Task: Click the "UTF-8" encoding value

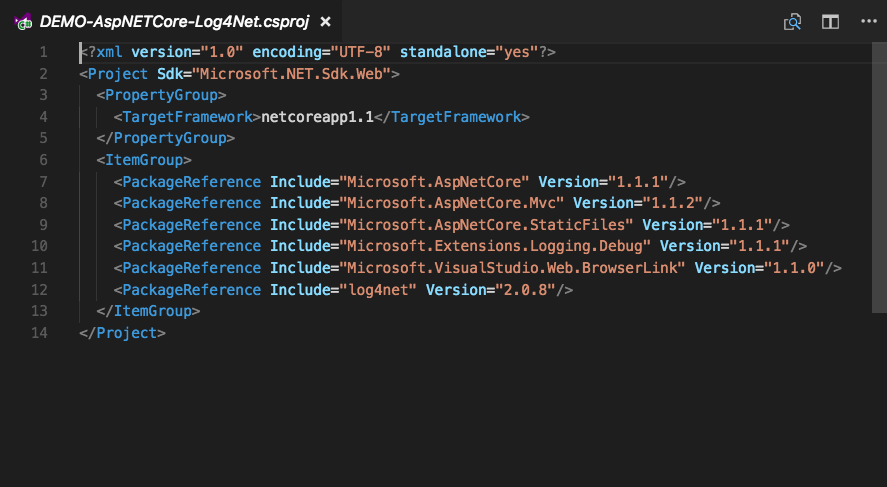Action: (x=364, y=52)
